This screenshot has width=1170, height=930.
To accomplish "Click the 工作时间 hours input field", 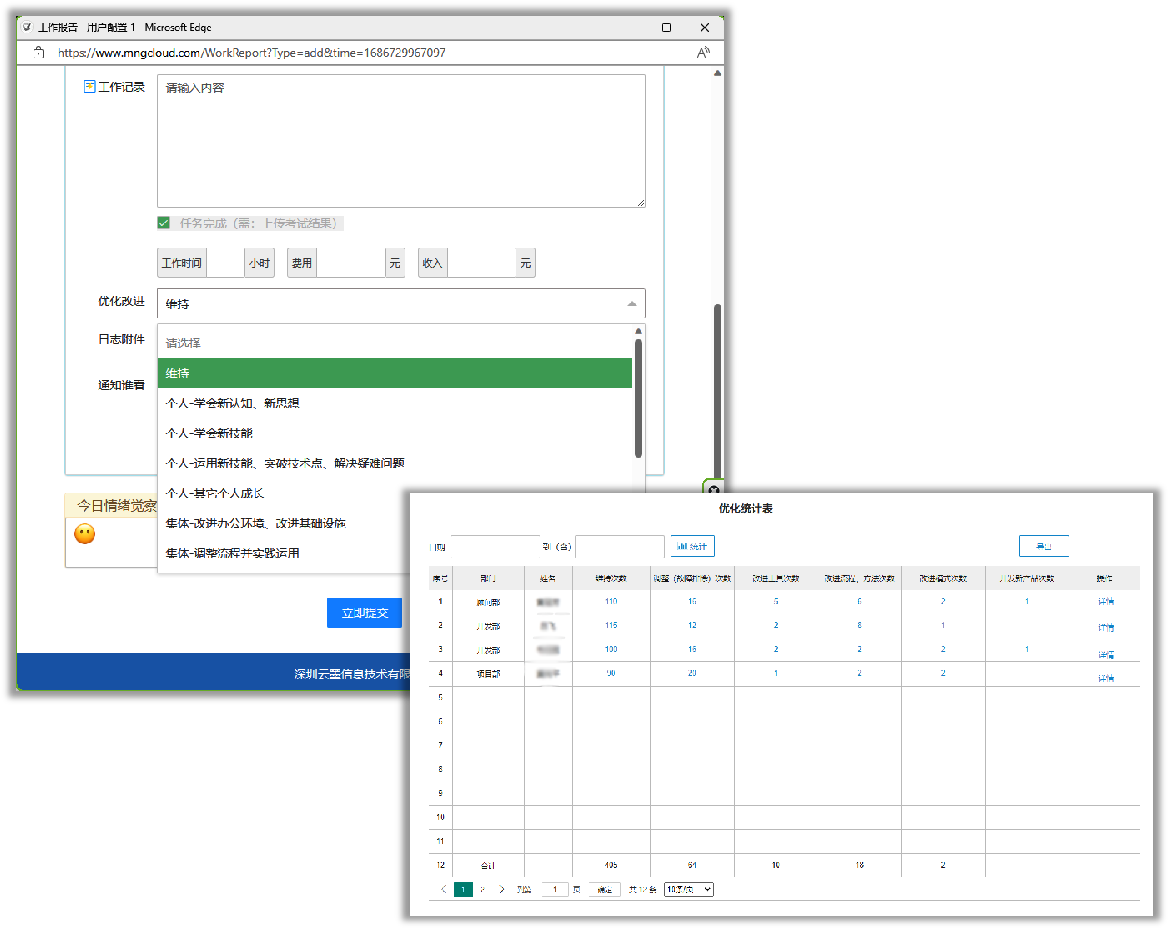I will (x=225, y=263).
